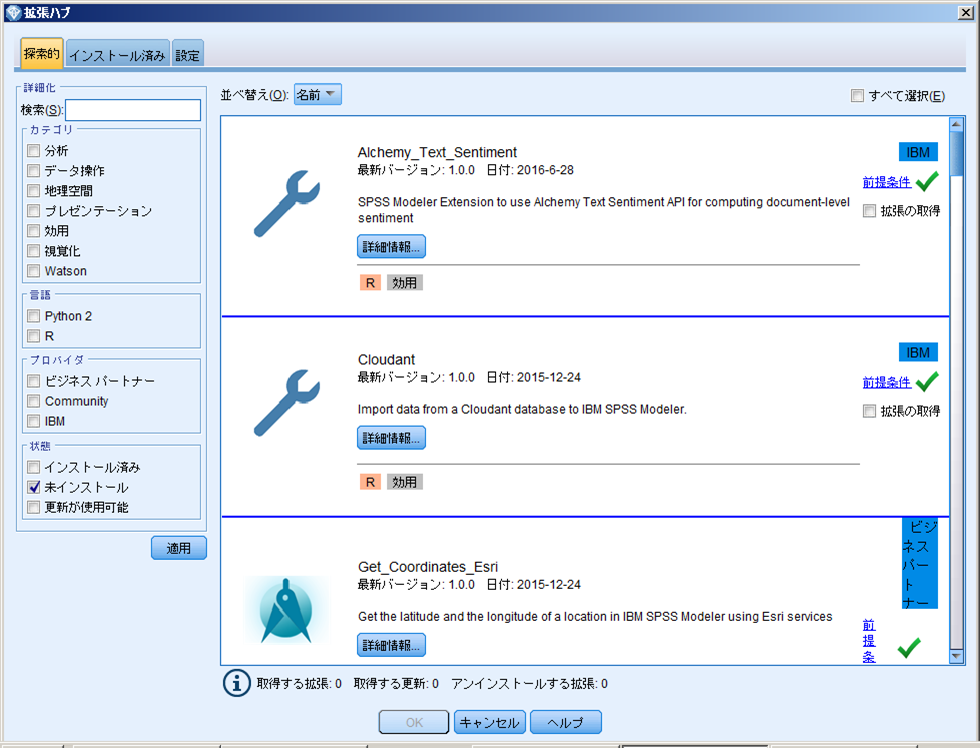Click the R tag under Alchemy_Text_Sentiment
The width and height of the screenshot is (980, 748).
coord(370,283)
